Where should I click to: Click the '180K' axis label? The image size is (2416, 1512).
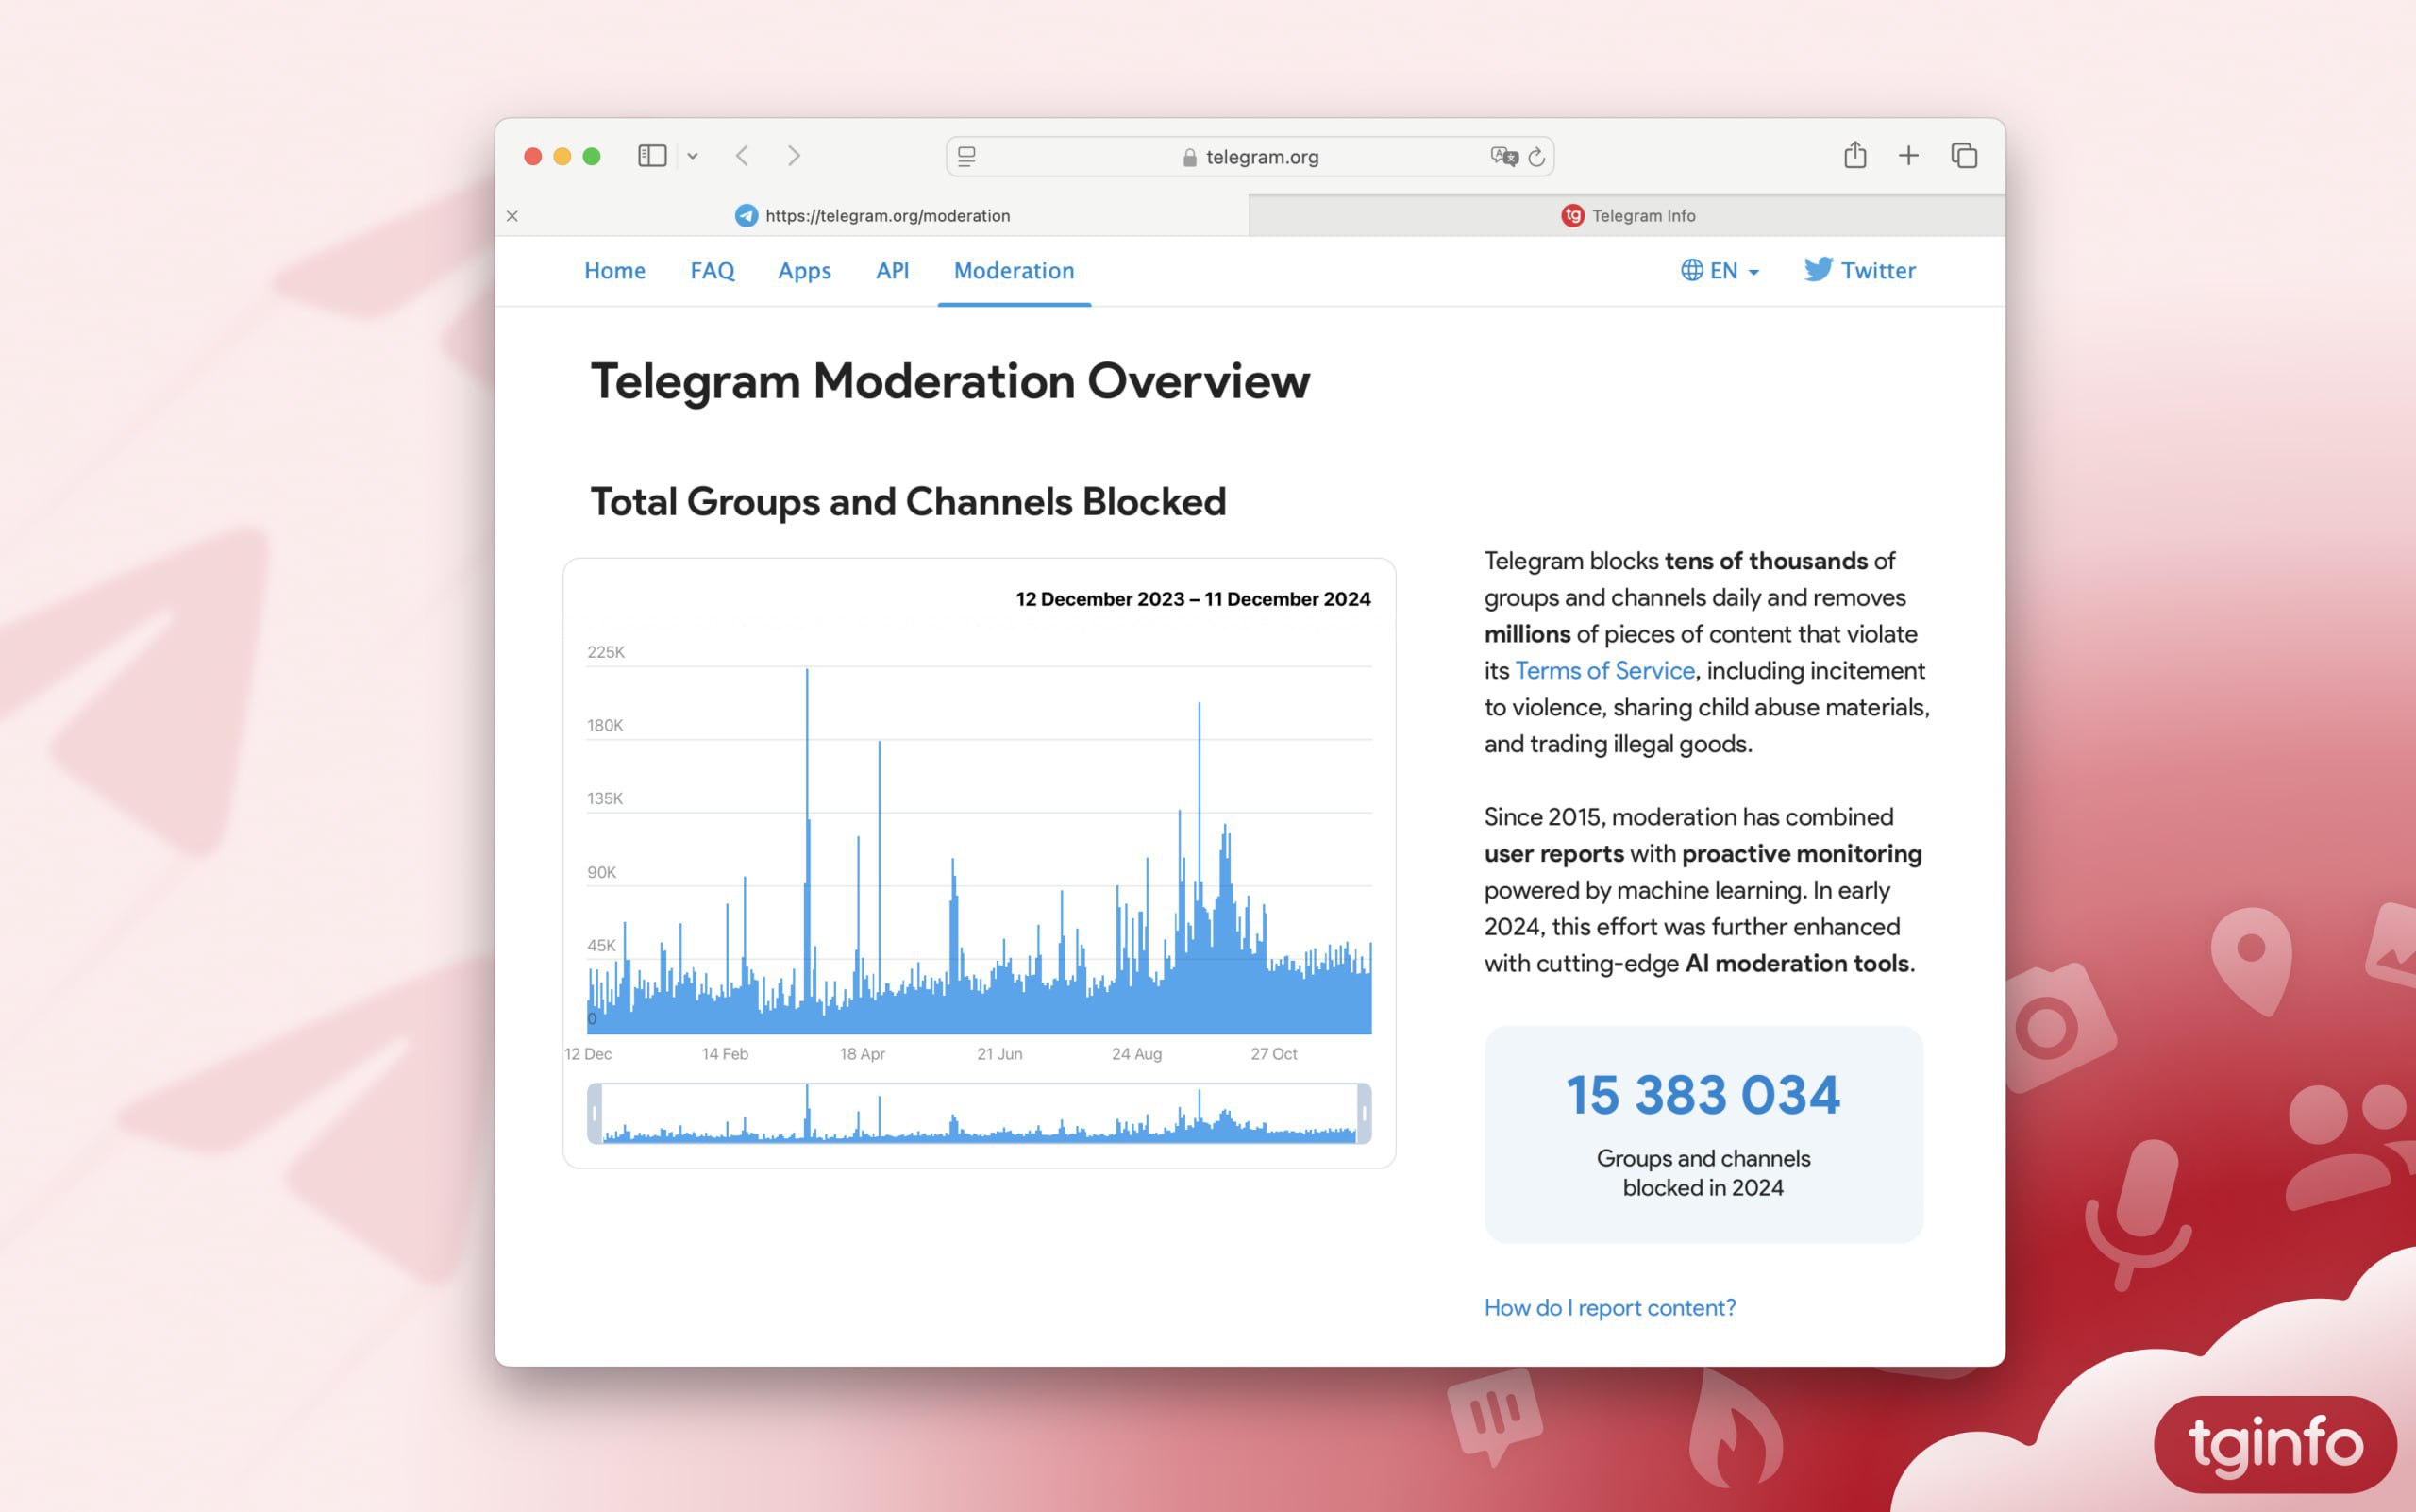click(605, 725)
